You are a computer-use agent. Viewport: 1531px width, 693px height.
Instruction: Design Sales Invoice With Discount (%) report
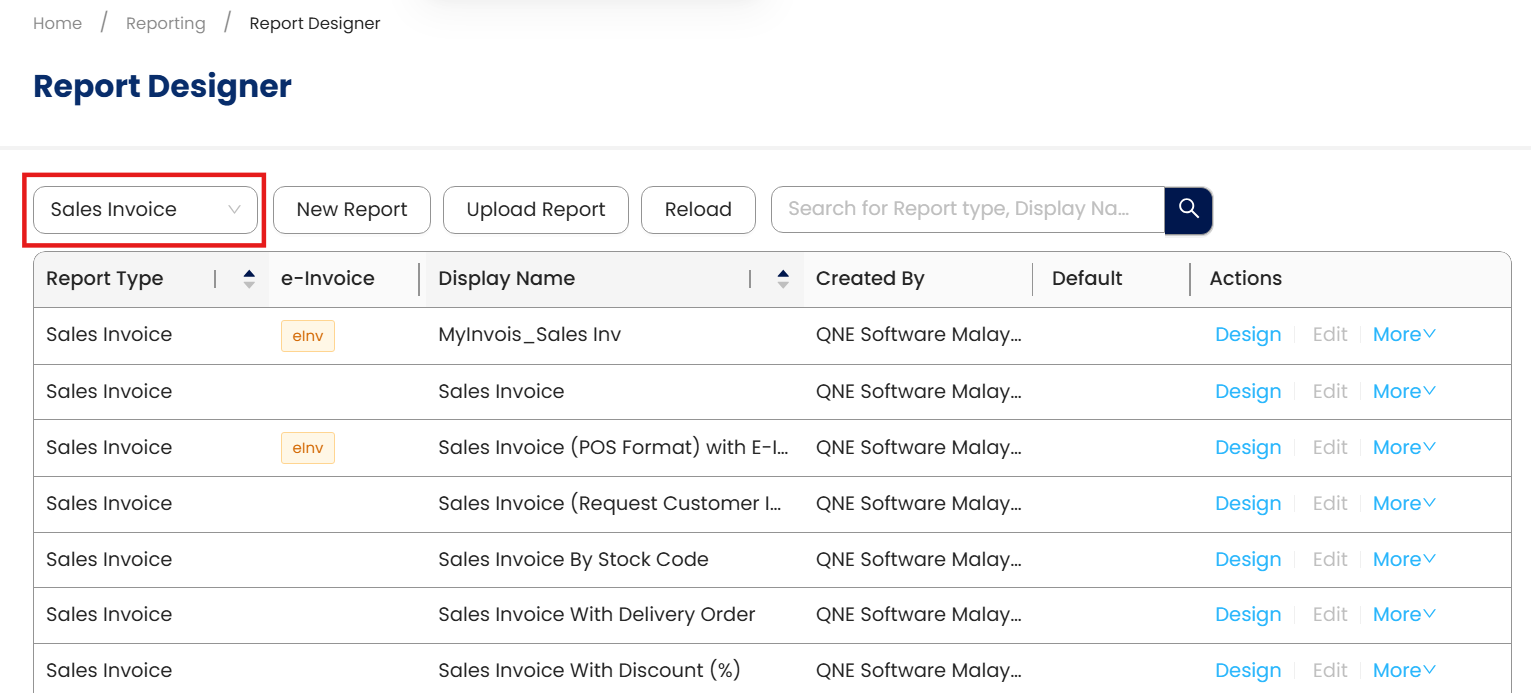tap(1247, 671)
